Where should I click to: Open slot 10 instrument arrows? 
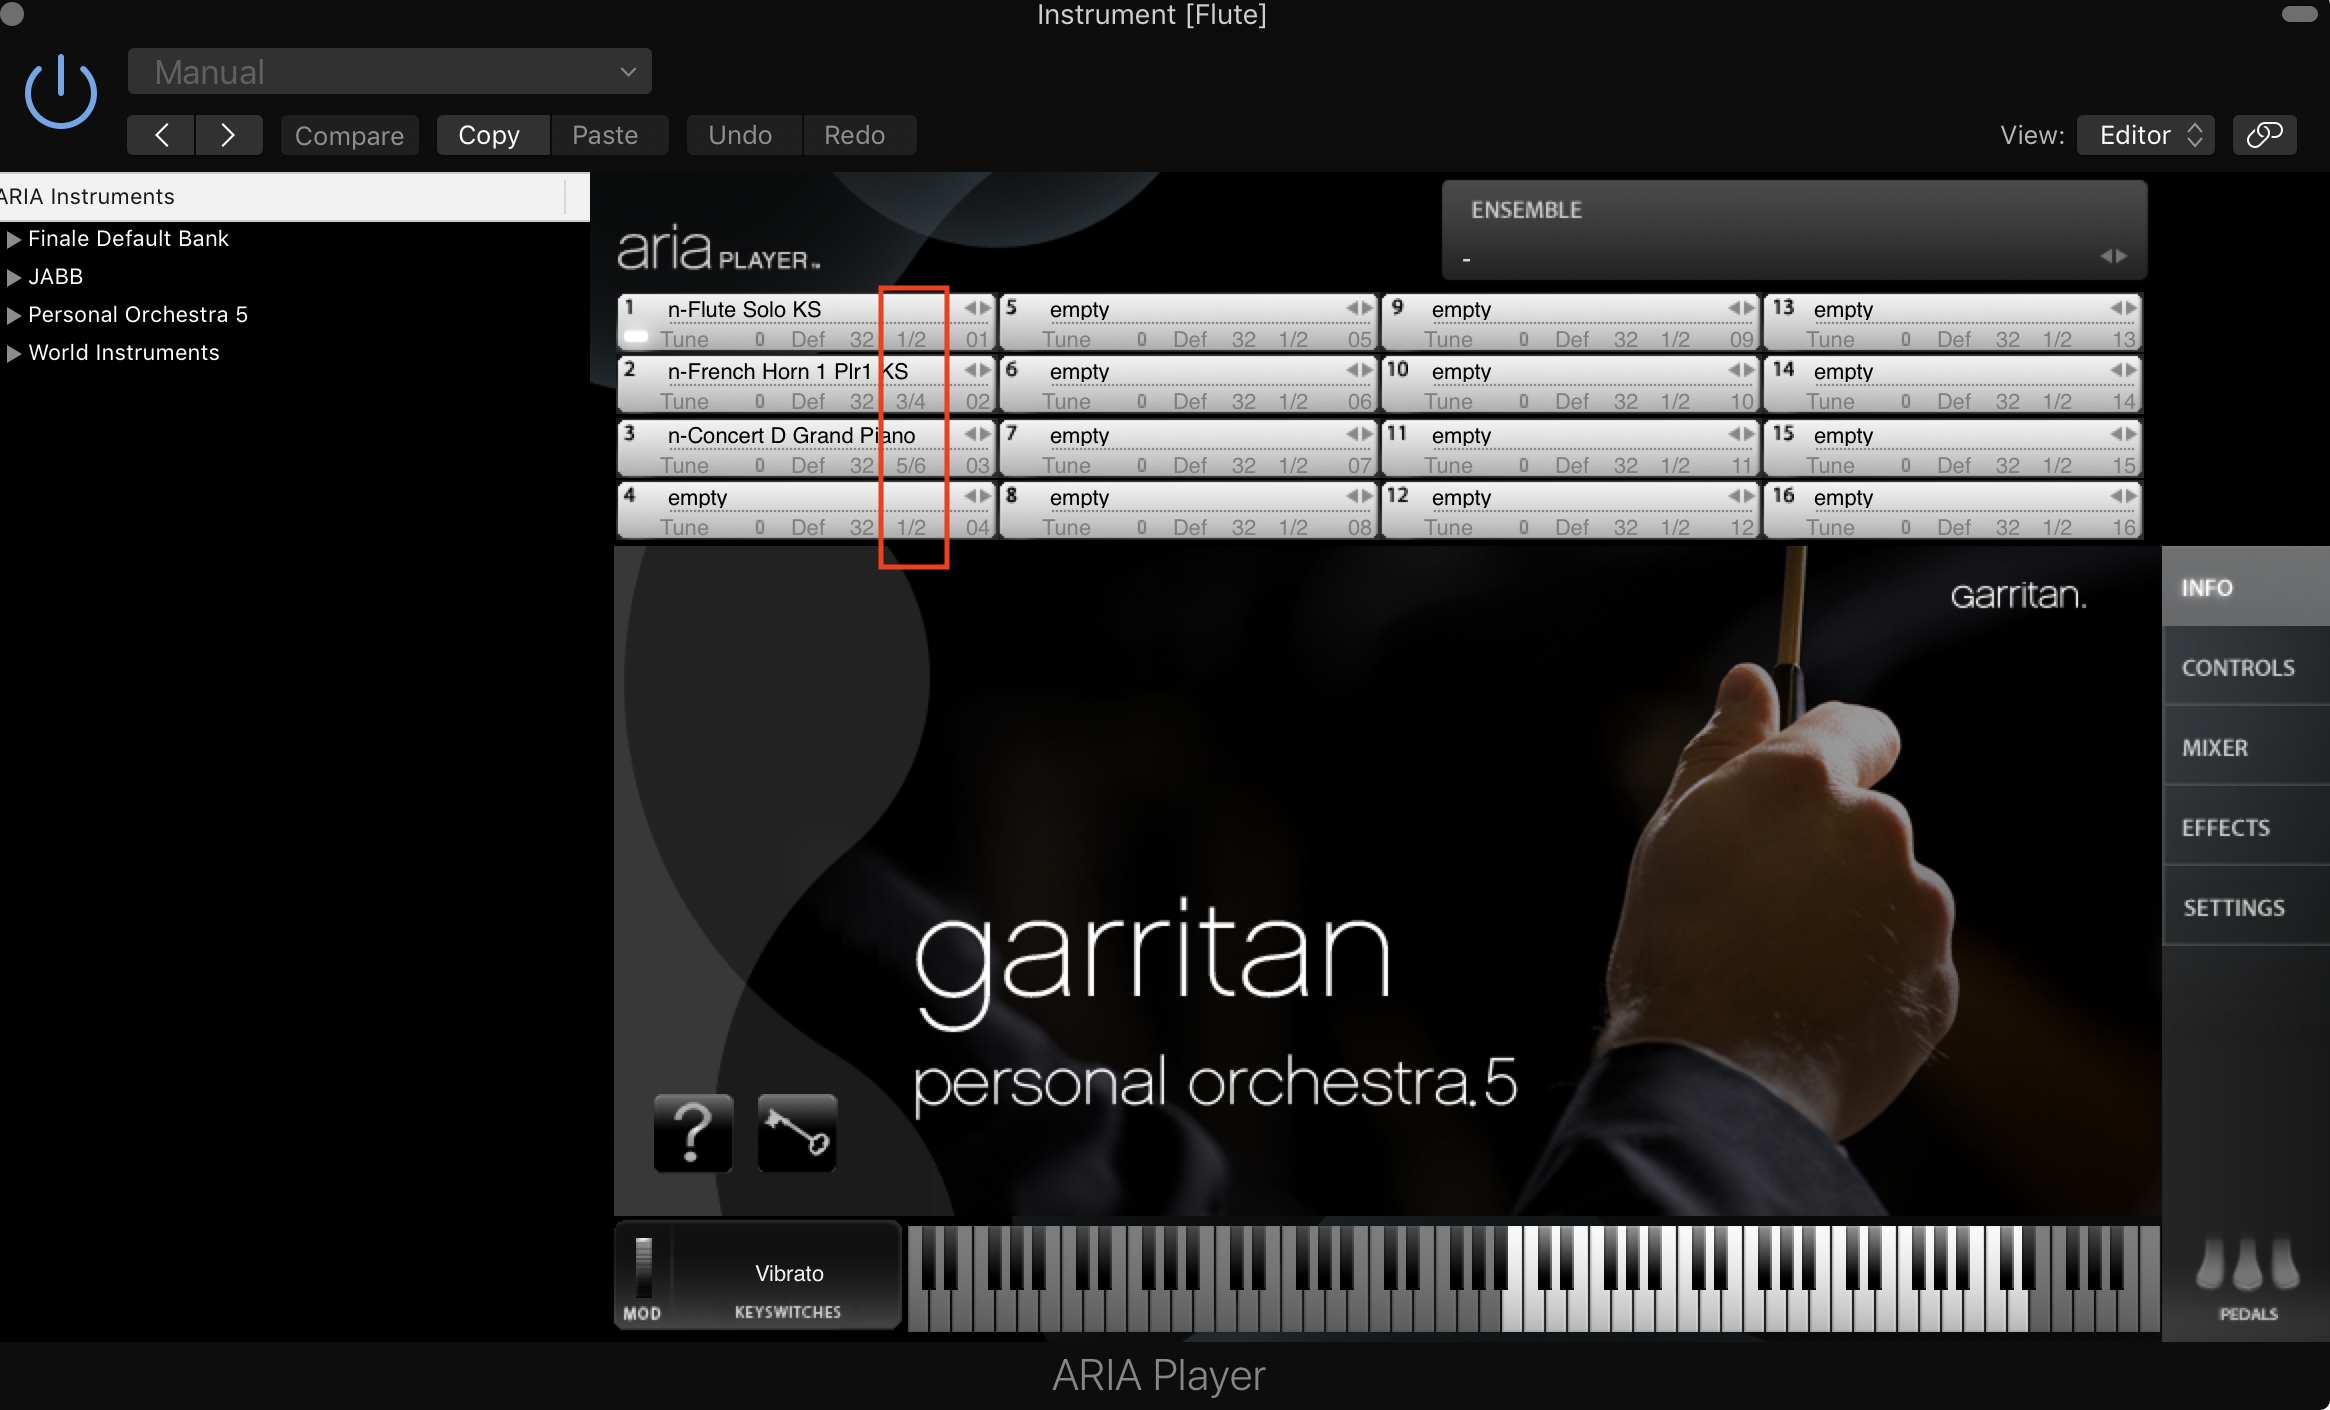click(x=1741, y=370)
